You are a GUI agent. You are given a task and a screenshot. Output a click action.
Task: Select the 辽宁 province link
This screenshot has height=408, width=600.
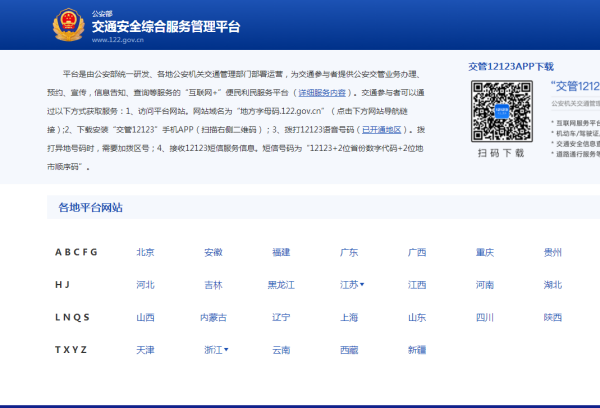coord(281,317)
